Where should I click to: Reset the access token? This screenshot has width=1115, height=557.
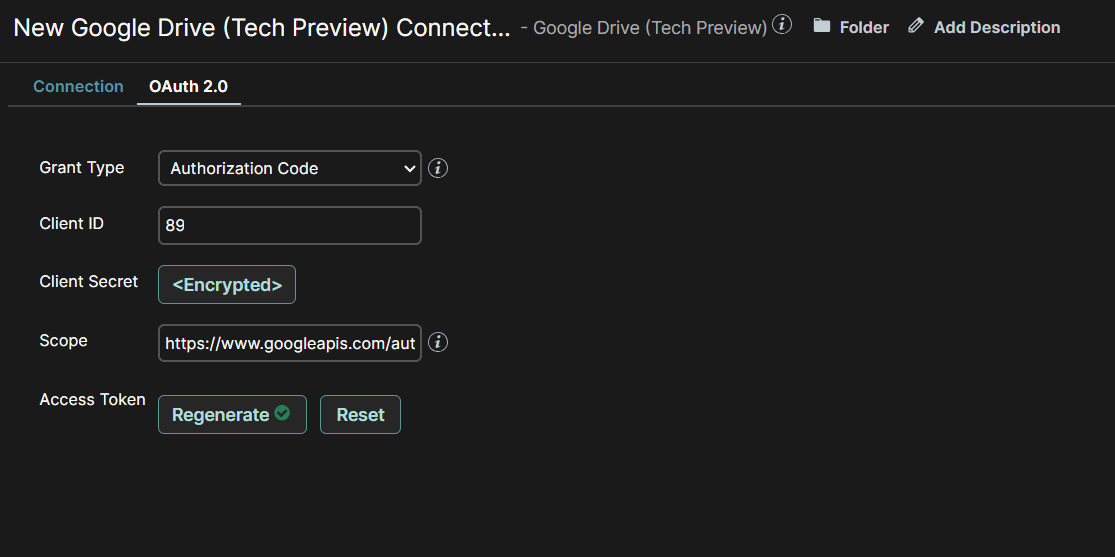(x=360, y=415)
